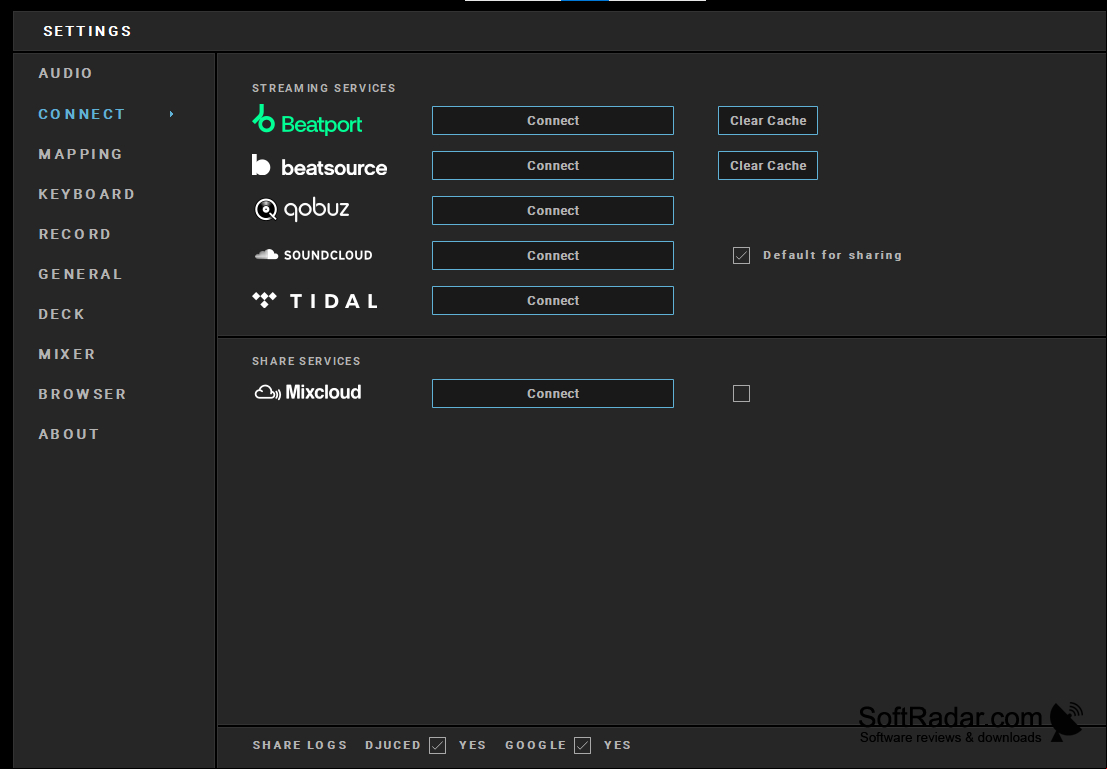Open the RECORD settings section

point(75,234)
